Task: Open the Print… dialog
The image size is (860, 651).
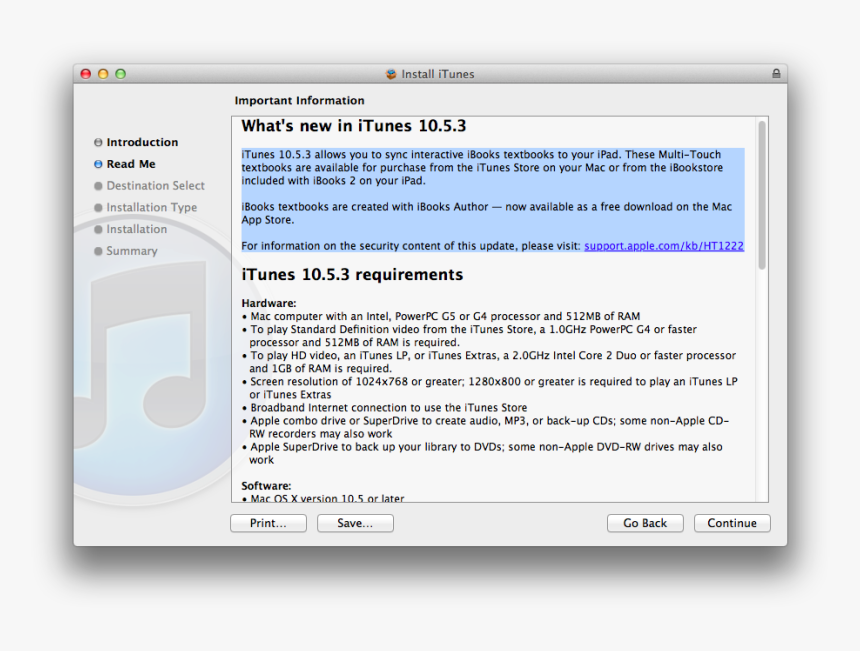Action: [x=268, y=523]
